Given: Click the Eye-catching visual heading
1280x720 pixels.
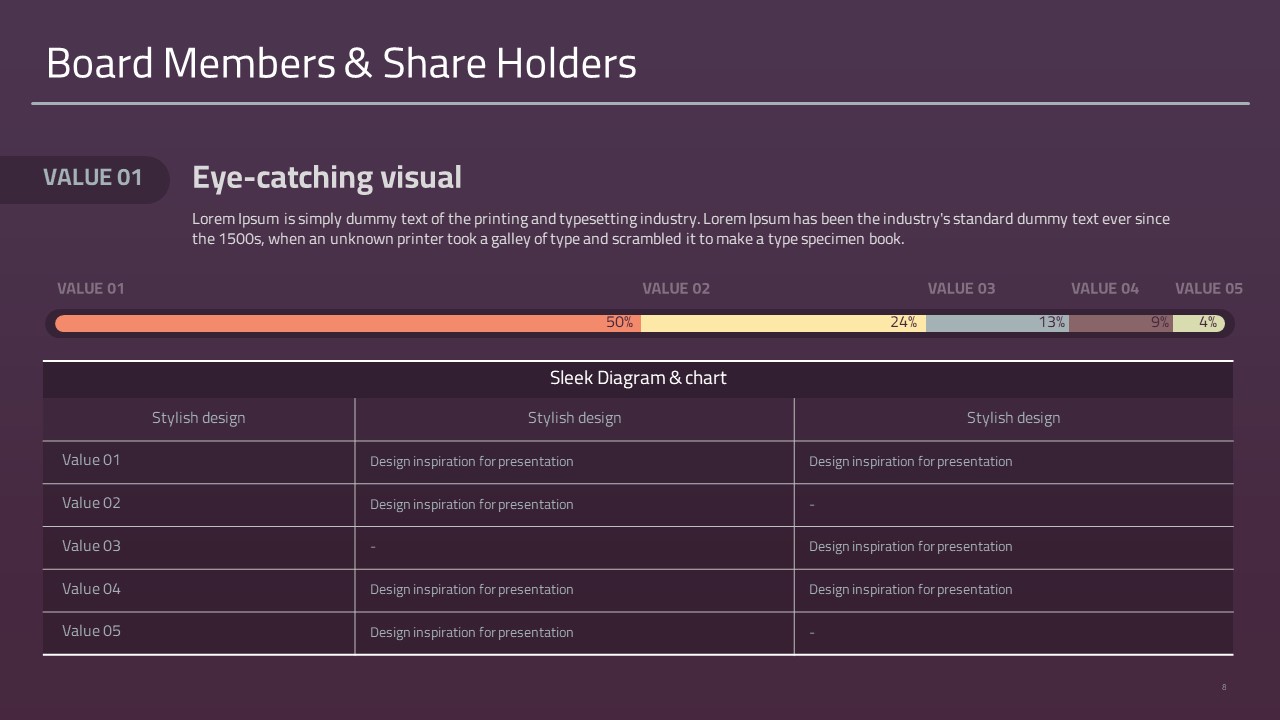Looking at the screenshot, I should tap(327, 177).
